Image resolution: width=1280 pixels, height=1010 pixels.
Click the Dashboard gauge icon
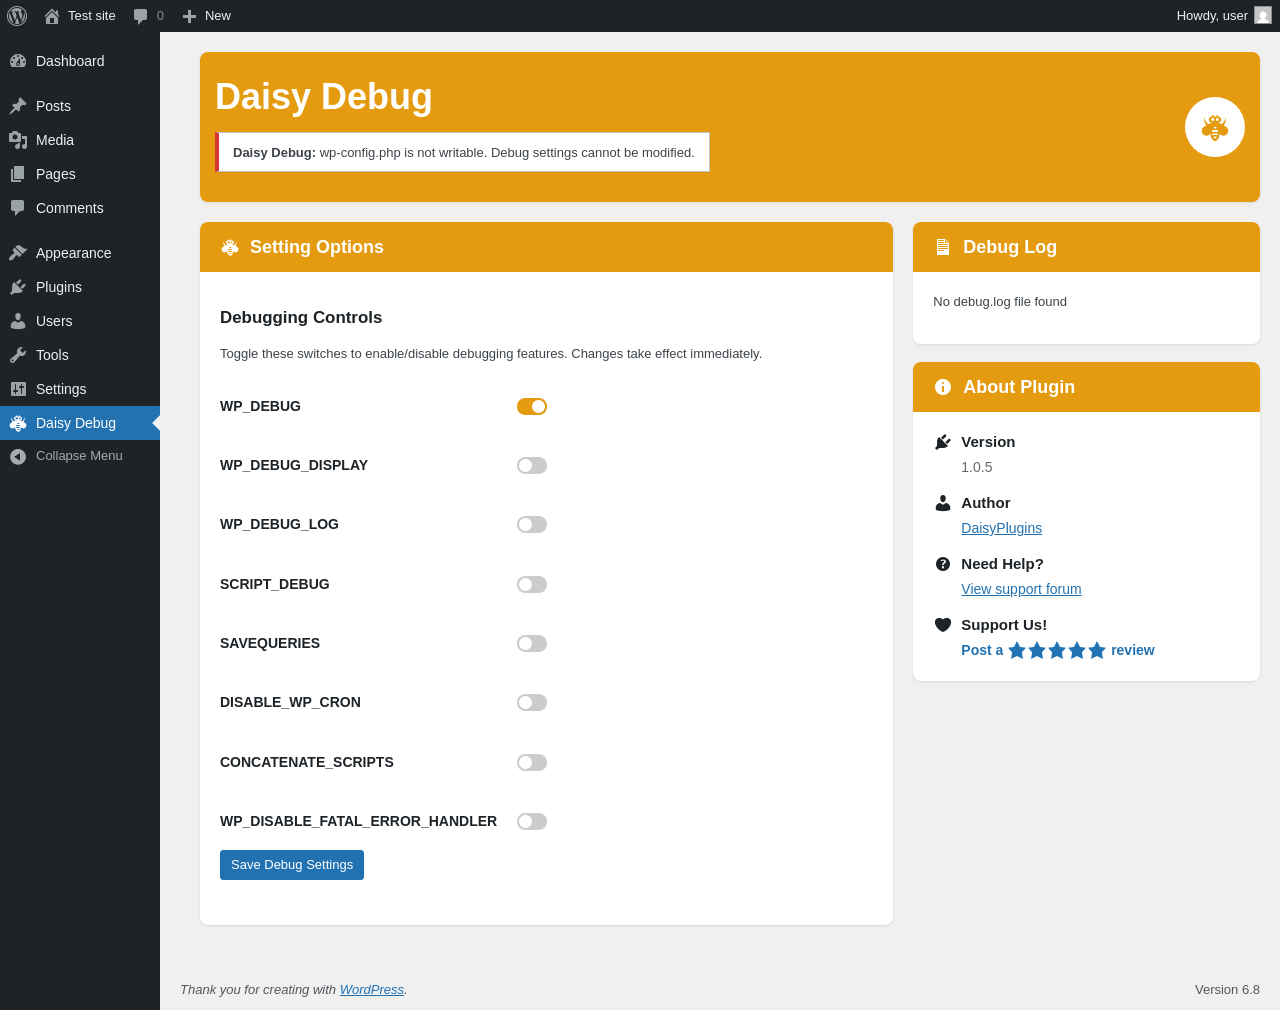click(x=18, y=61)
